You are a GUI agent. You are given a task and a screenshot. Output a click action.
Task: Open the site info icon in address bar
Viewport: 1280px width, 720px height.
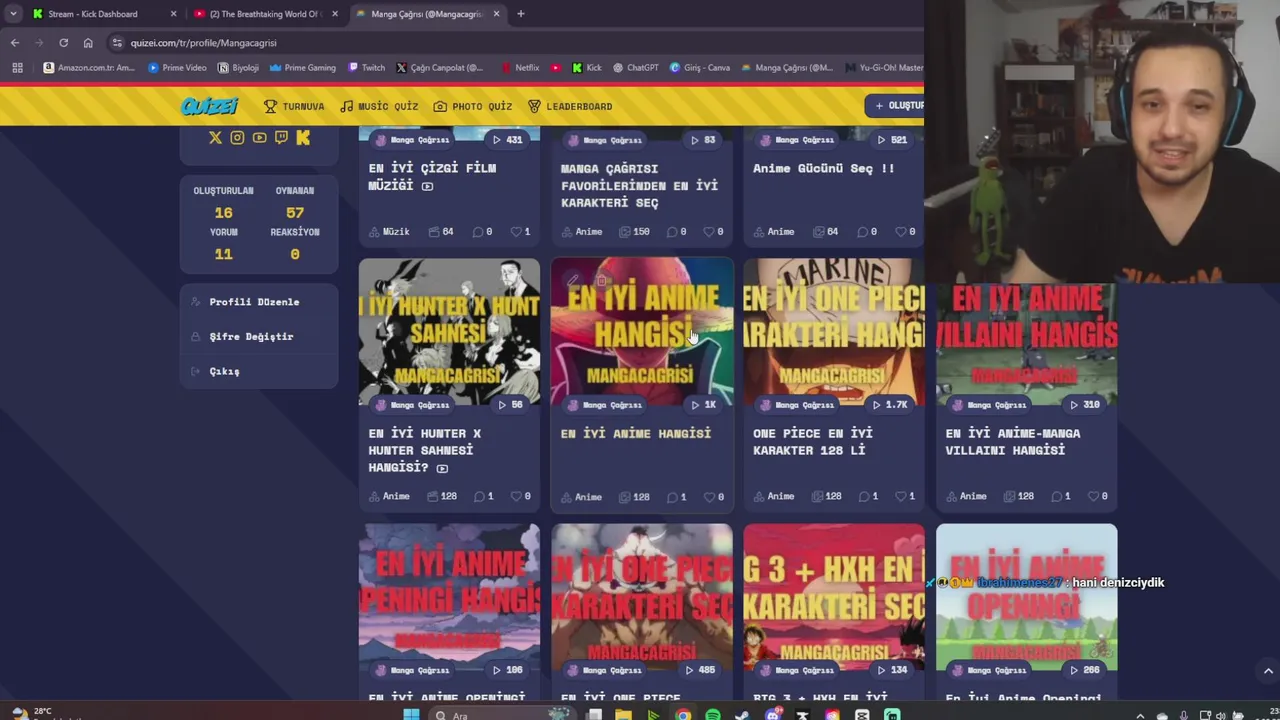point(117,43)
